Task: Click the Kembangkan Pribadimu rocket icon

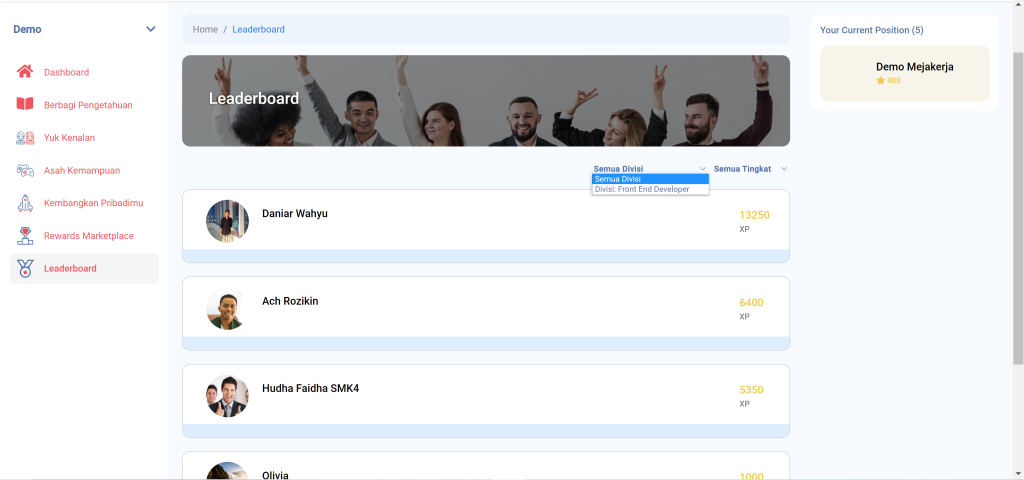Action: point(25,203)
